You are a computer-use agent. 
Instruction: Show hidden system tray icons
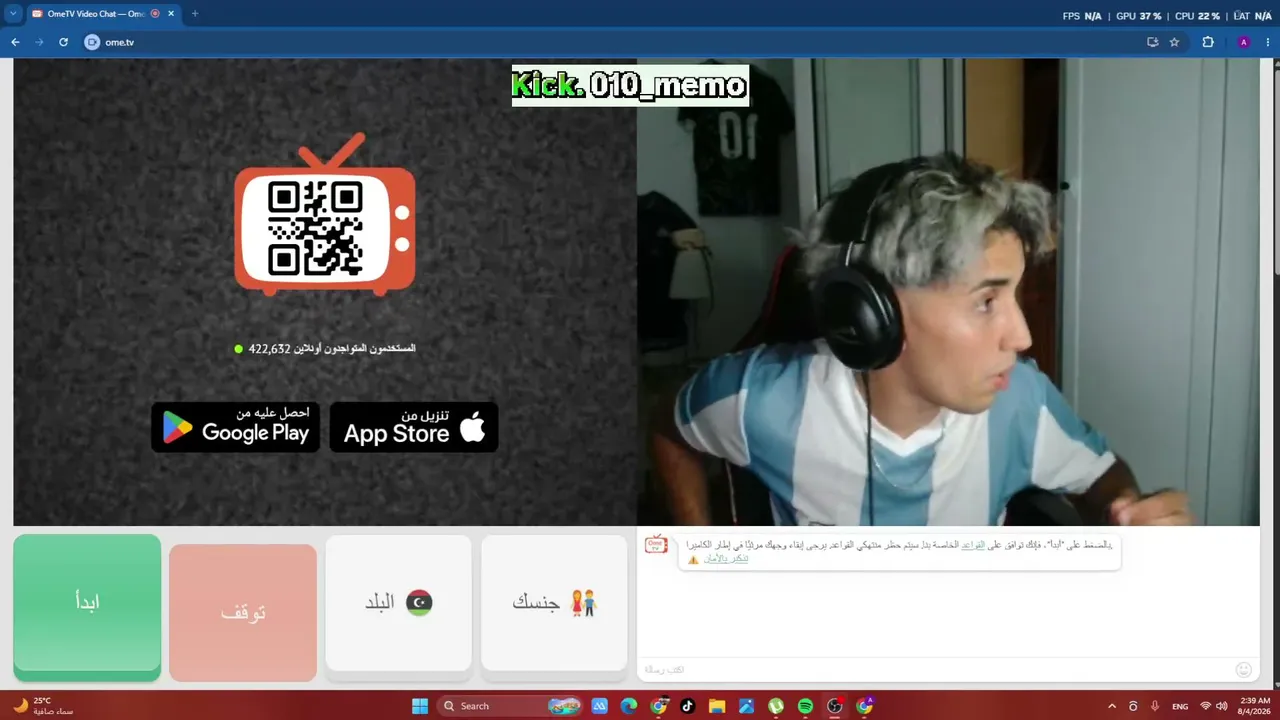pyautogui.click(x=1111, y=706)
